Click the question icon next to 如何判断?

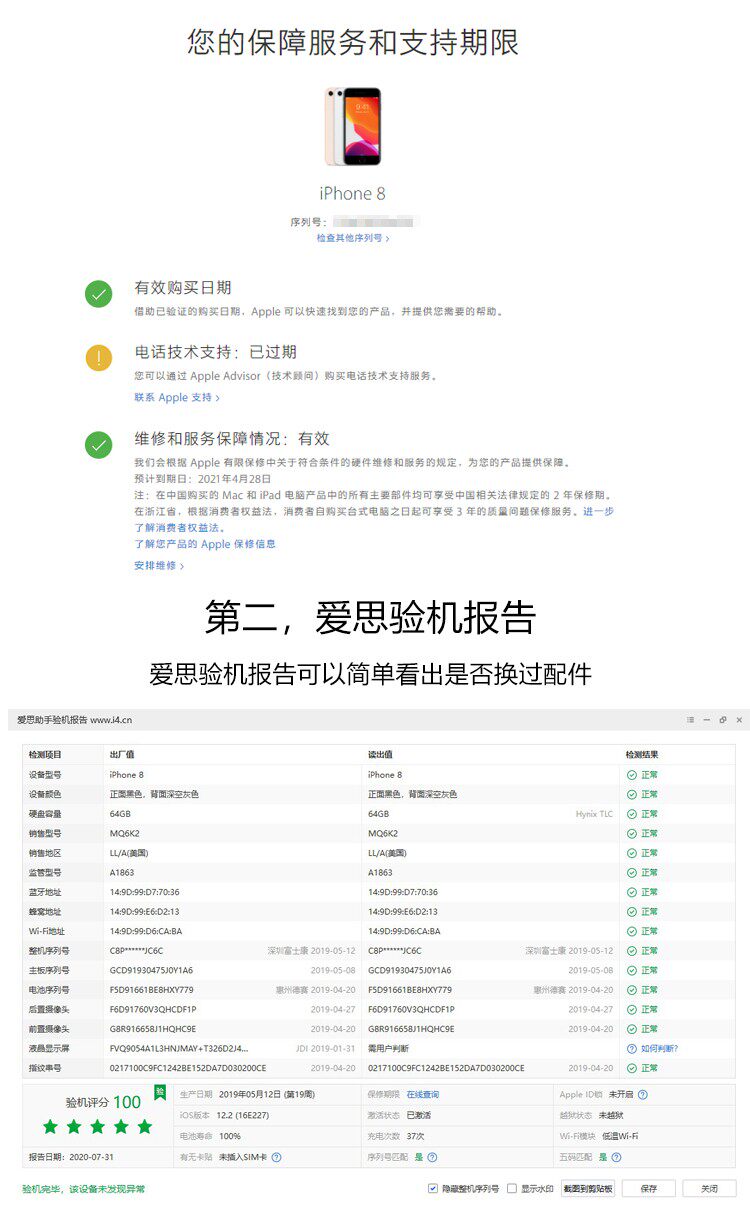point(631,1048)
